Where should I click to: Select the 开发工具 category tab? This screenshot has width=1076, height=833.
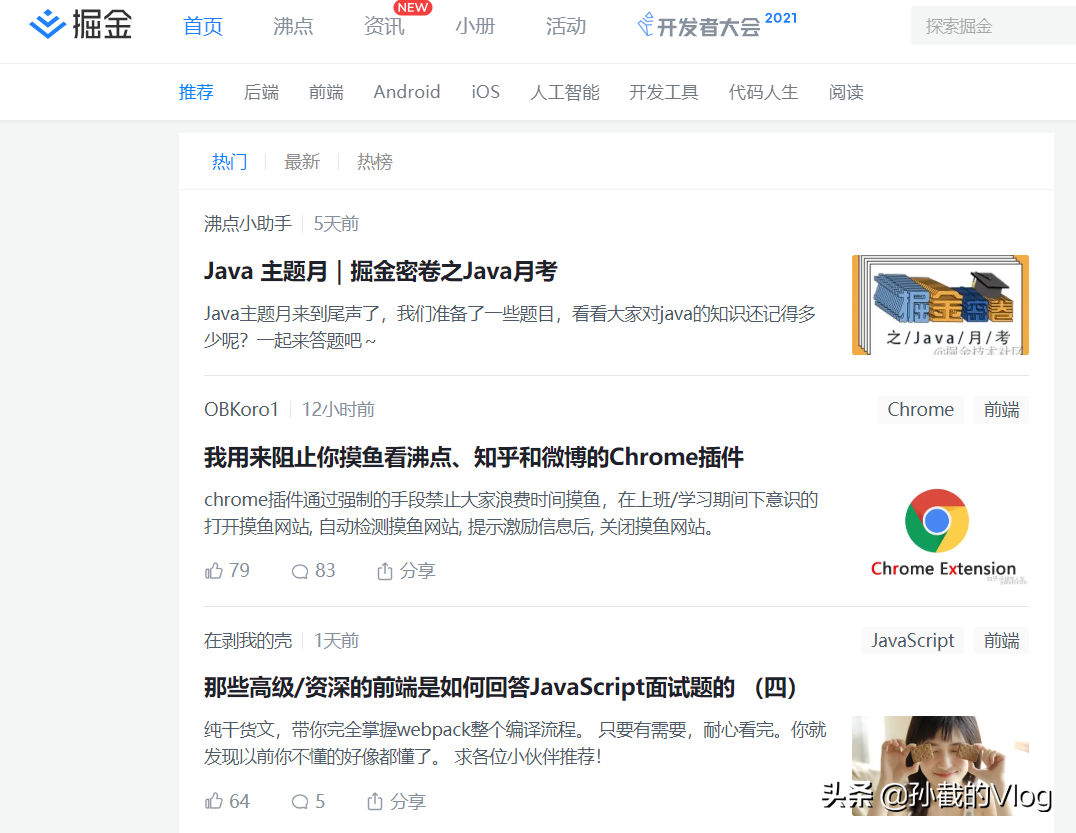[664, 92]
